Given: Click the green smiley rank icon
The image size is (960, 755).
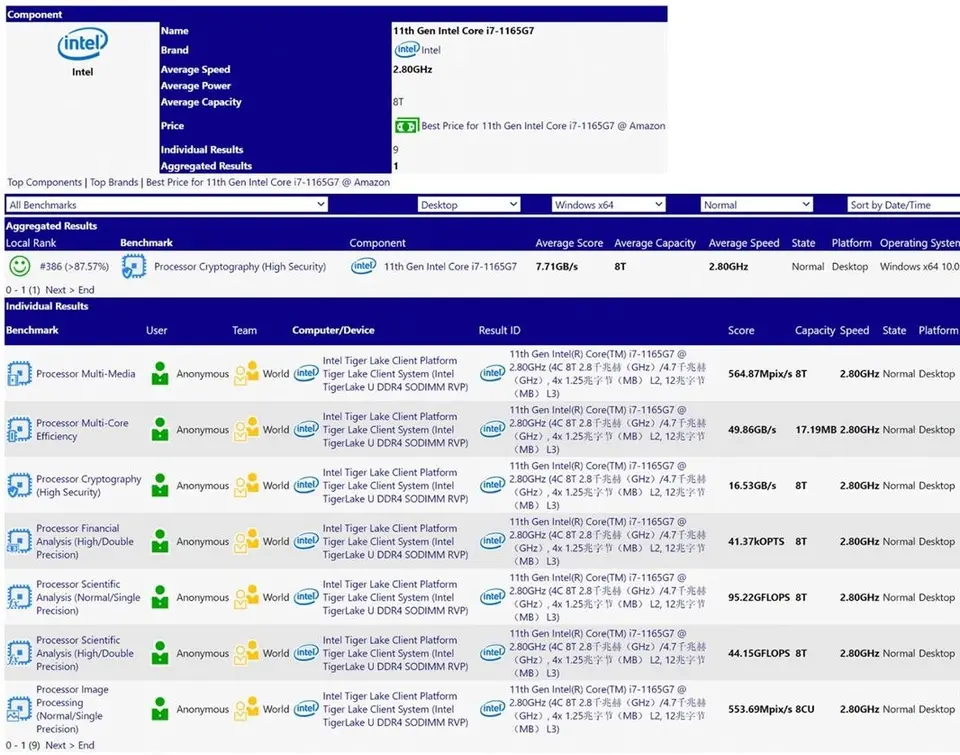Looking at the screenshot, I should pyautogui.click(x=19, y=267).
